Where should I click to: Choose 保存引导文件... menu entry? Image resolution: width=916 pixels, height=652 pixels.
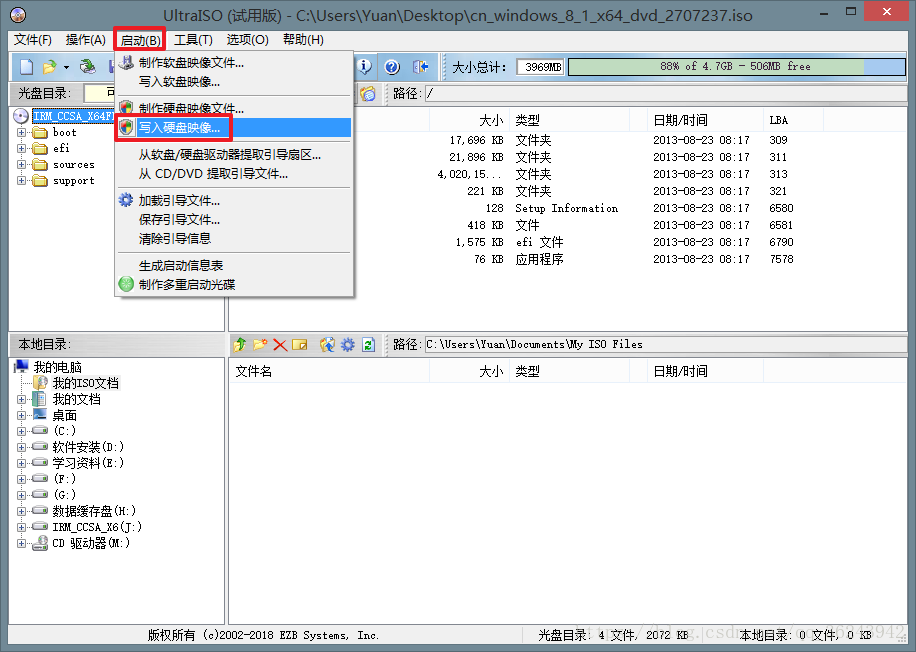coord(234,220)
